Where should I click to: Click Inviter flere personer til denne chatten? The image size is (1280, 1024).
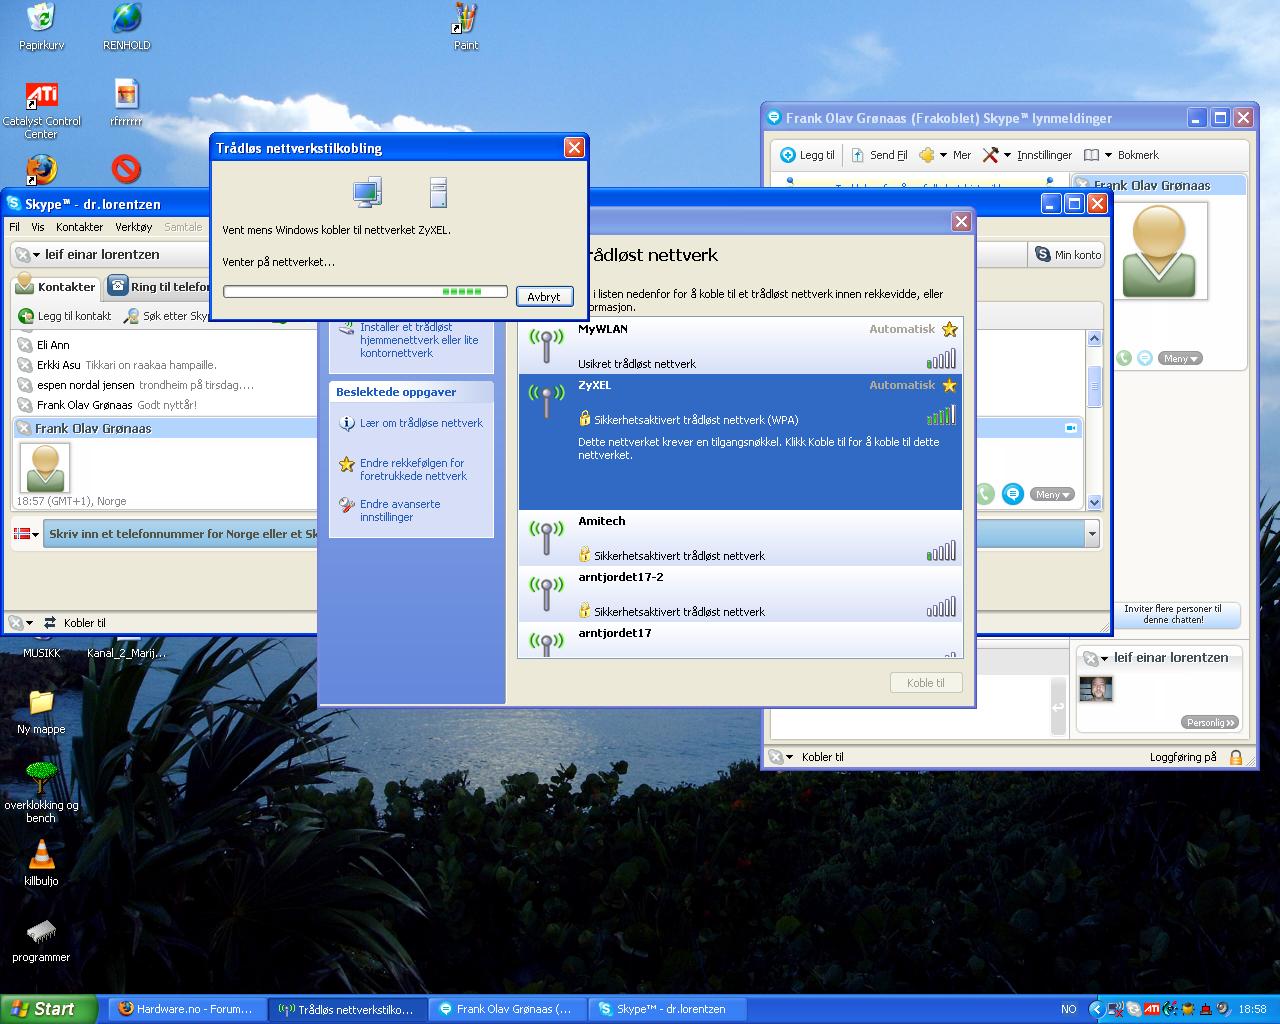click(1172, 614)
